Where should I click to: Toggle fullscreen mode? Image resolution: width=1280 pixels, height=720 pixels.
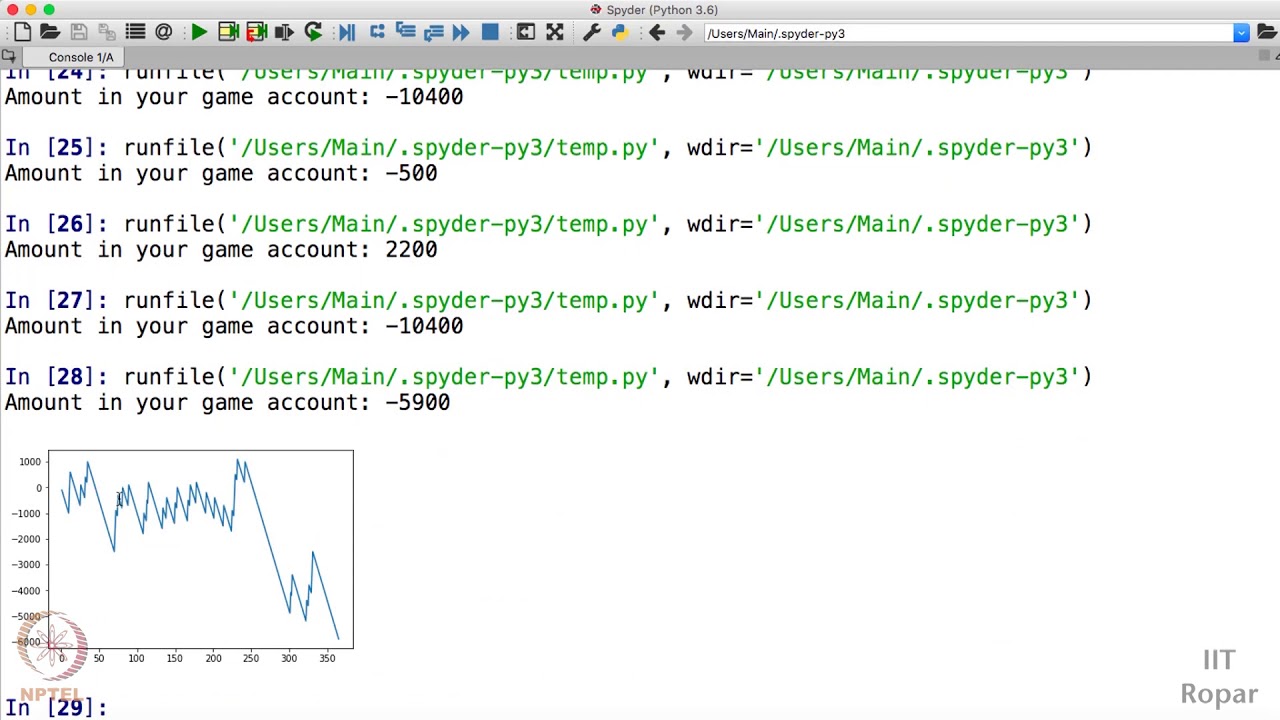point(555,33)
